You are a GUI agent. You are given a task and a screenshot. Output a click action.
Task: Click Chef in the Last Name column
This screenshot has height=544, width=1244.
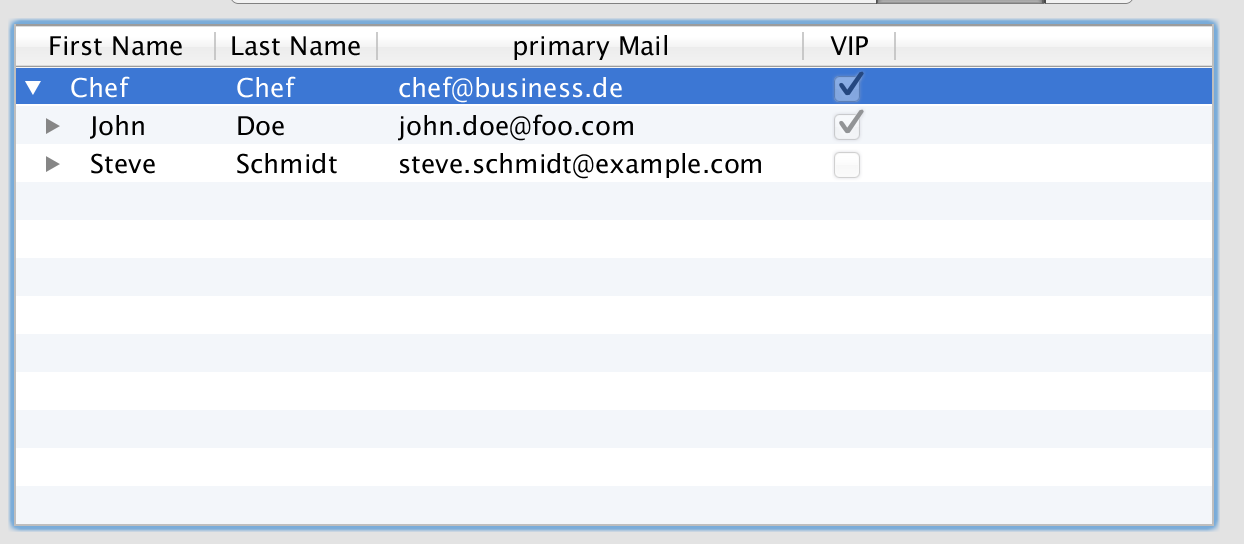pos(265,88)
